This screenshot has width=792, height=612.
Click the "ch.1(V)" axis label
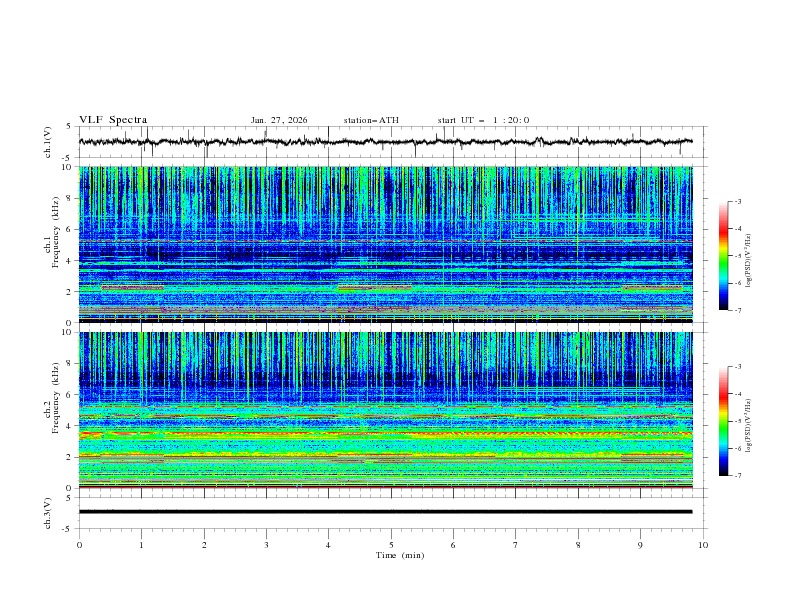48,142
